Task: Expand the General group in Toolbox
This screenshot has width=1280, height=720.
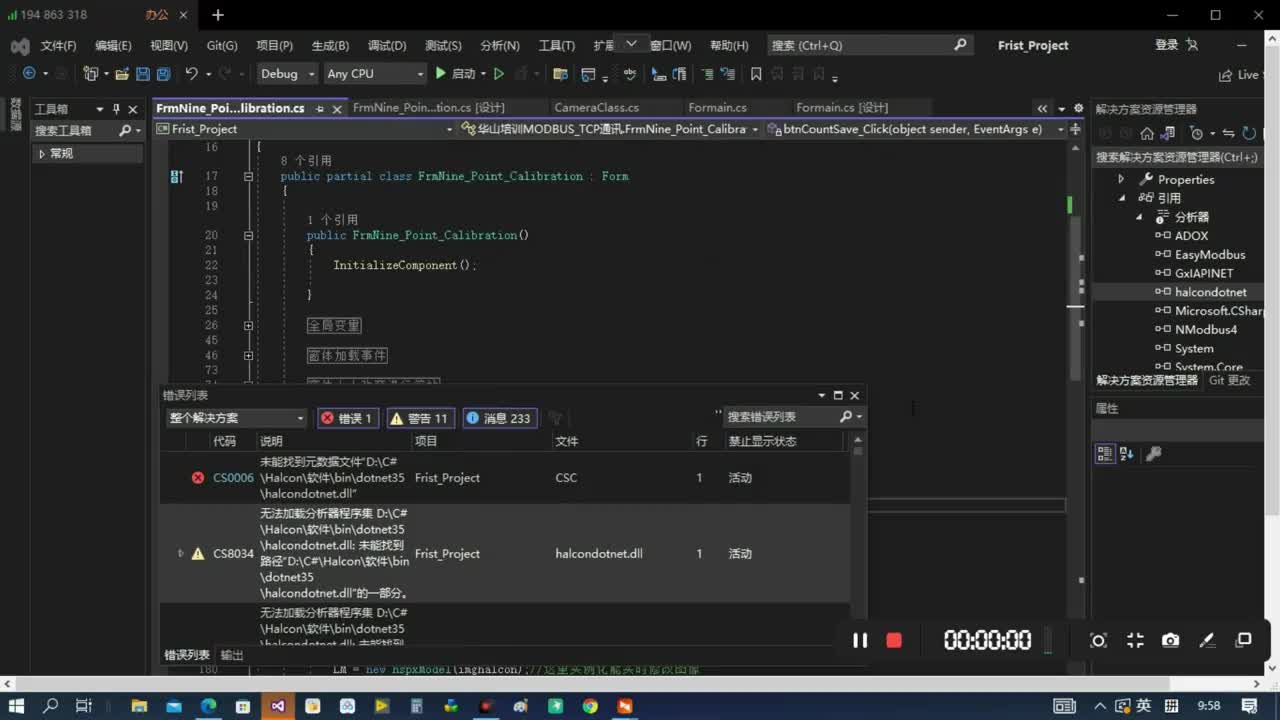Action: pos(41,154)
